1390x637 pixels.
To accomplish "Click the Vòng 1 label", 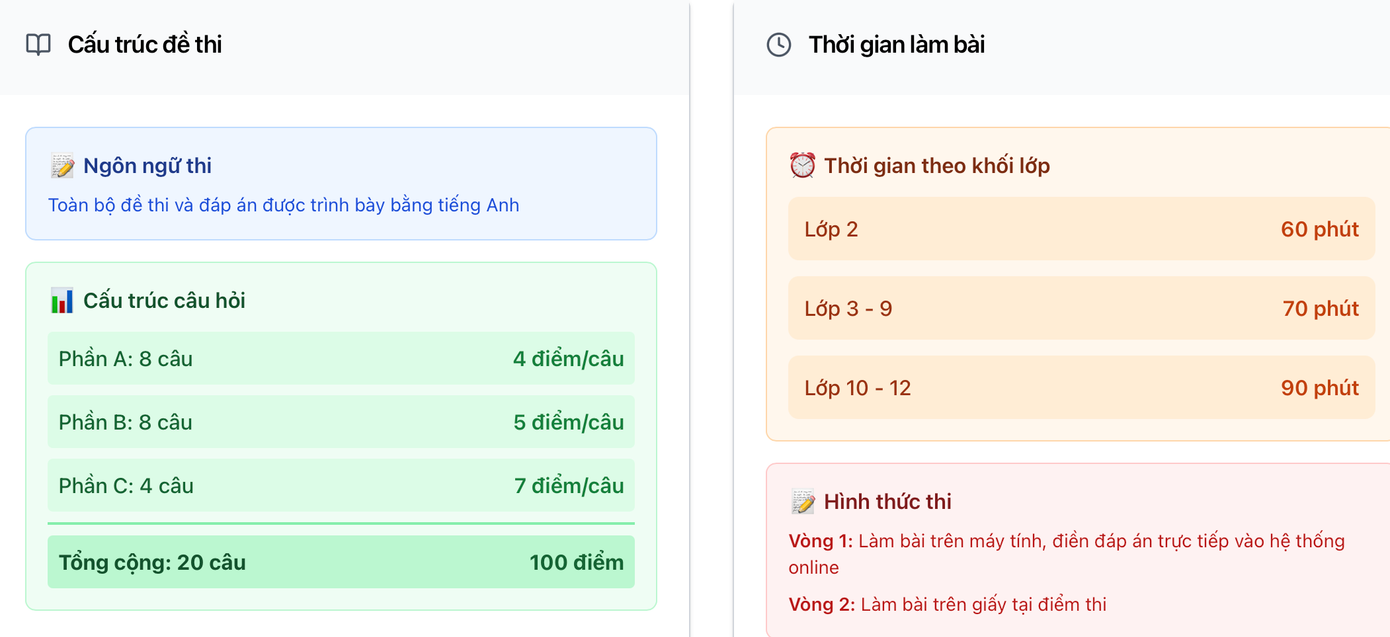I will (820, 541).
